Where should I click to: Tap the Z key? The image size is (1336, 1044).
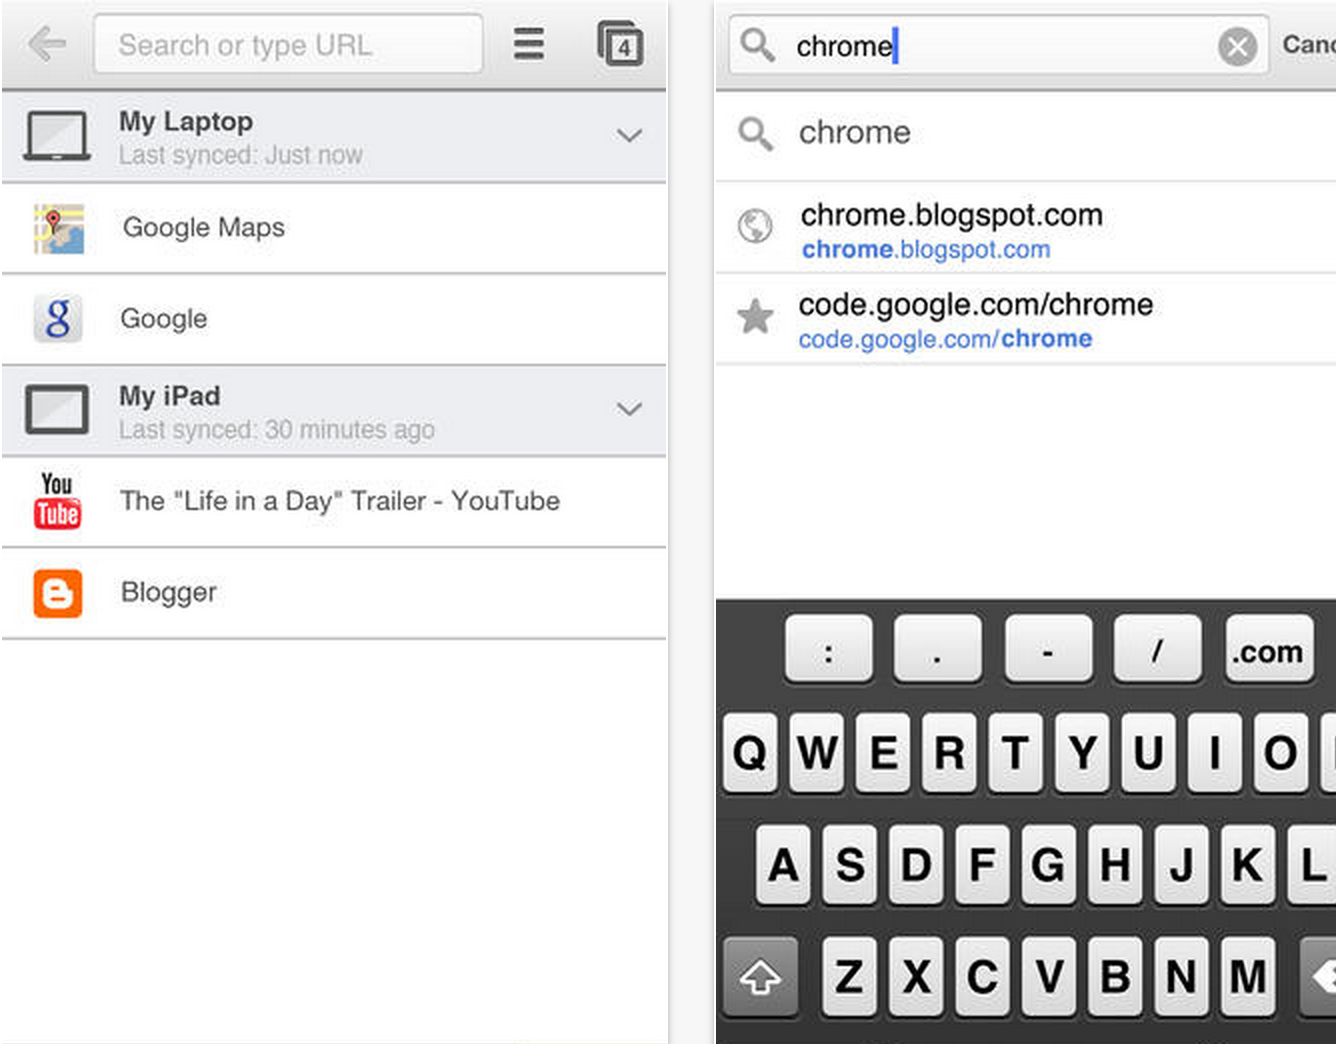(850, 976)
